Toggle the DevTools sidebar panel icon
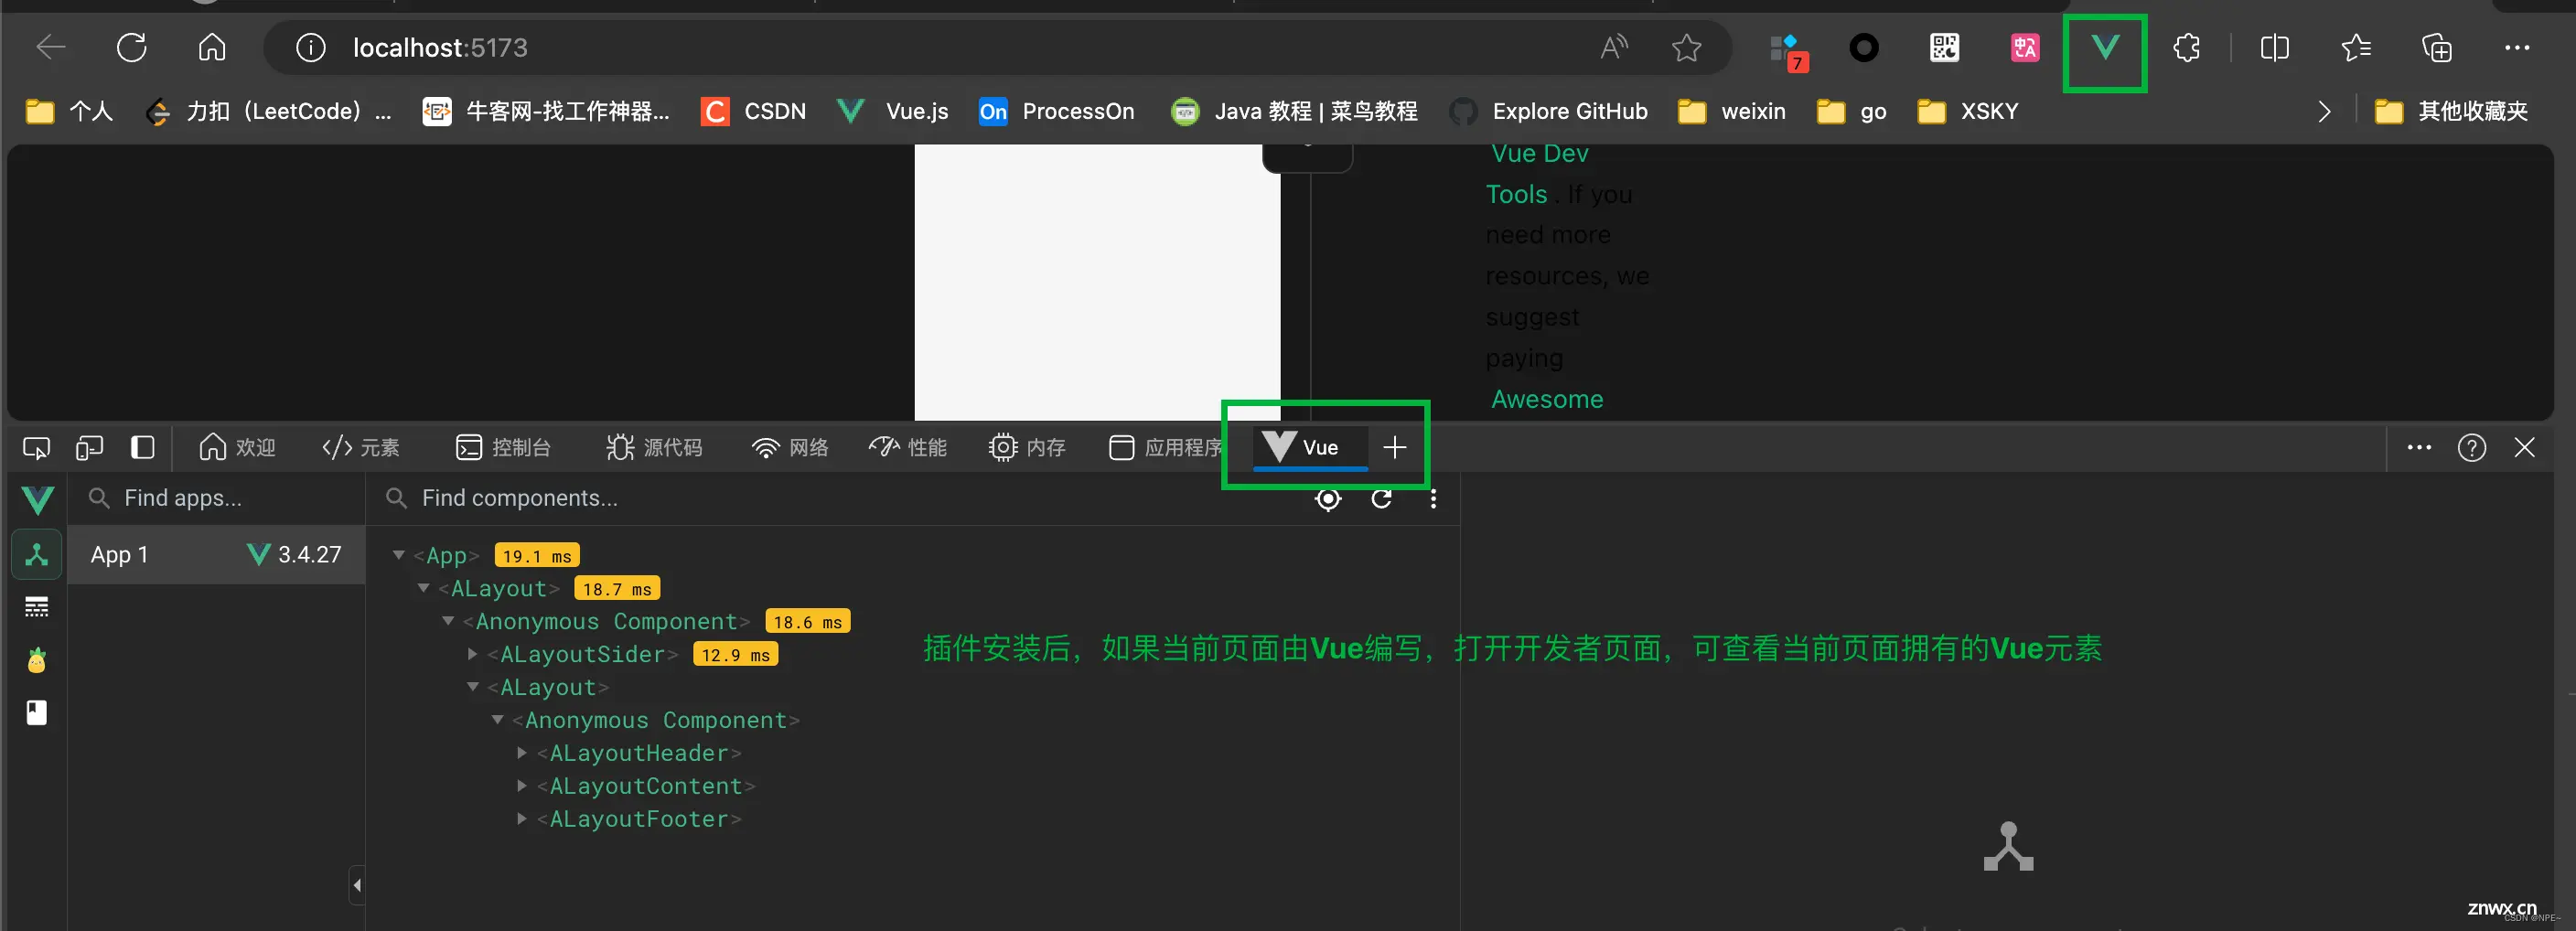This screenshot has width=2576, height=931. click(x=142, y=447)
